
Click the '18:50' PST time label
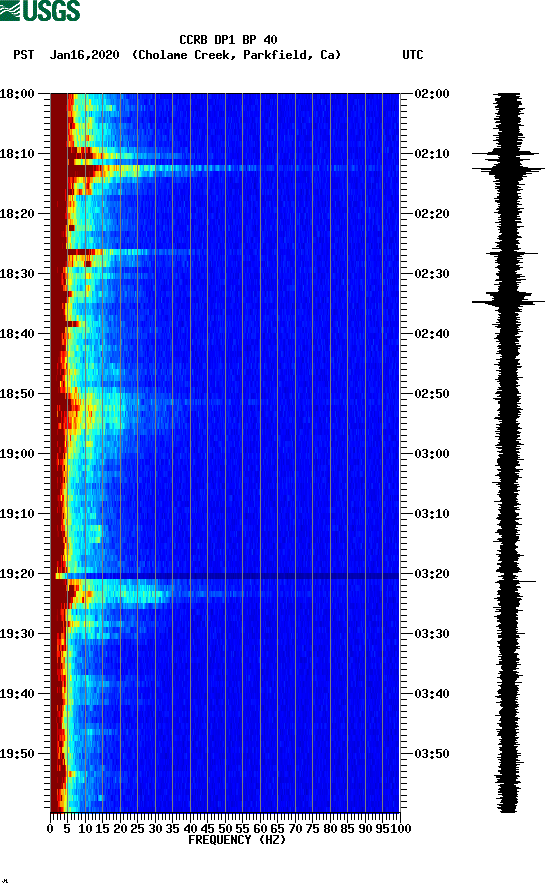pyautogui.click(x=17, y=394)
